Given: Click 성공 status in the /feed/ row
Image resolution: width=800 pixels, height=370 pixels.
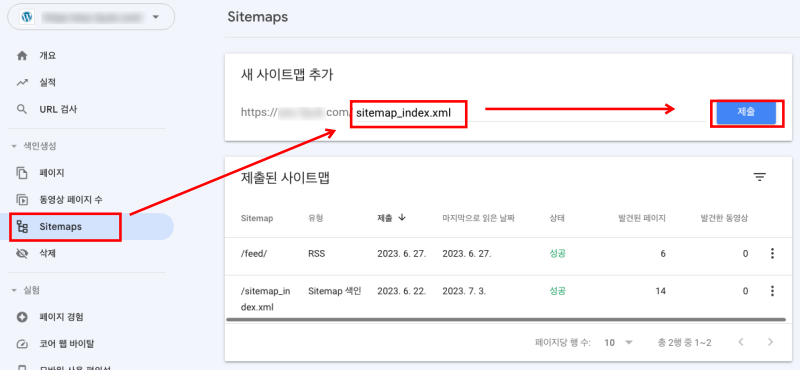Looking at the screenshot, I should (x=557, y=254).
